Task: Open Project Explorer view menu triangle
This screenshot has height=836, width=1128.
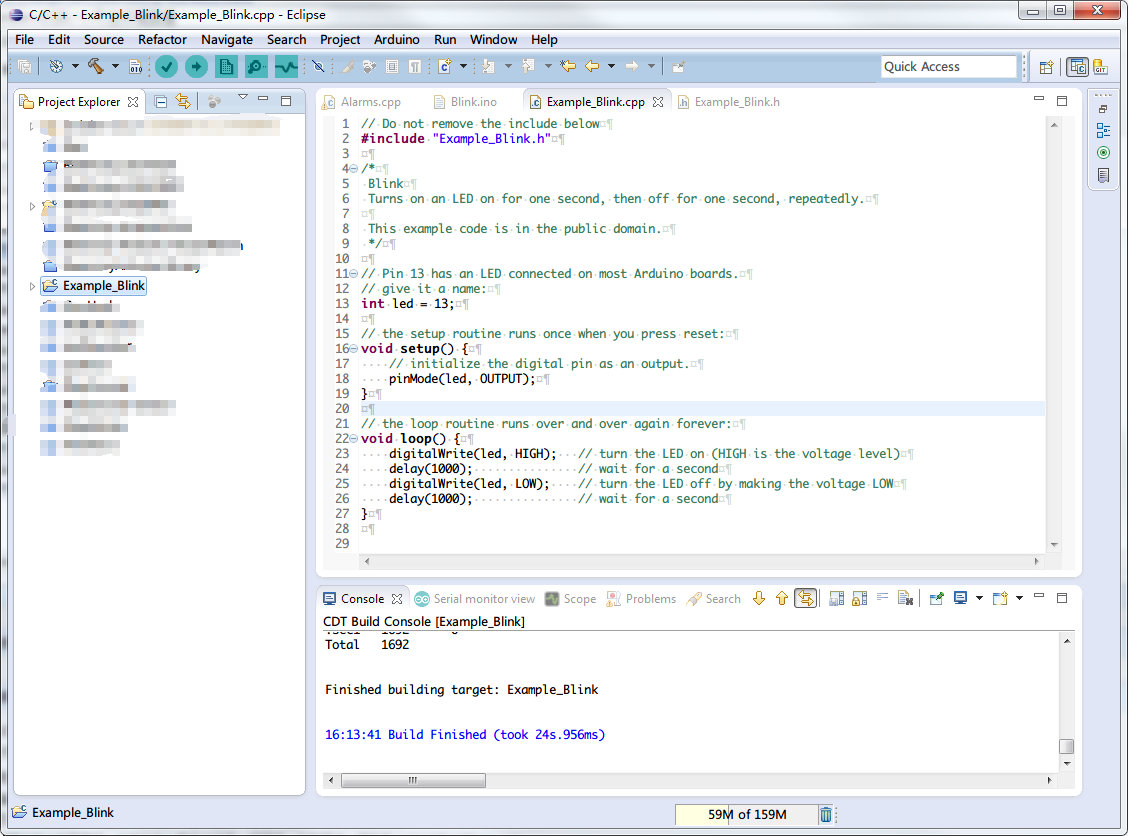Action: point(242,98)
